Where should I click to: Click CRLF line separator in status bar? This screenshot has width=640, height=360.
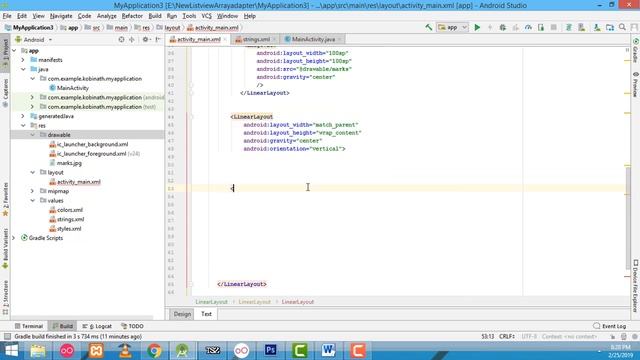tap(507, 337)
